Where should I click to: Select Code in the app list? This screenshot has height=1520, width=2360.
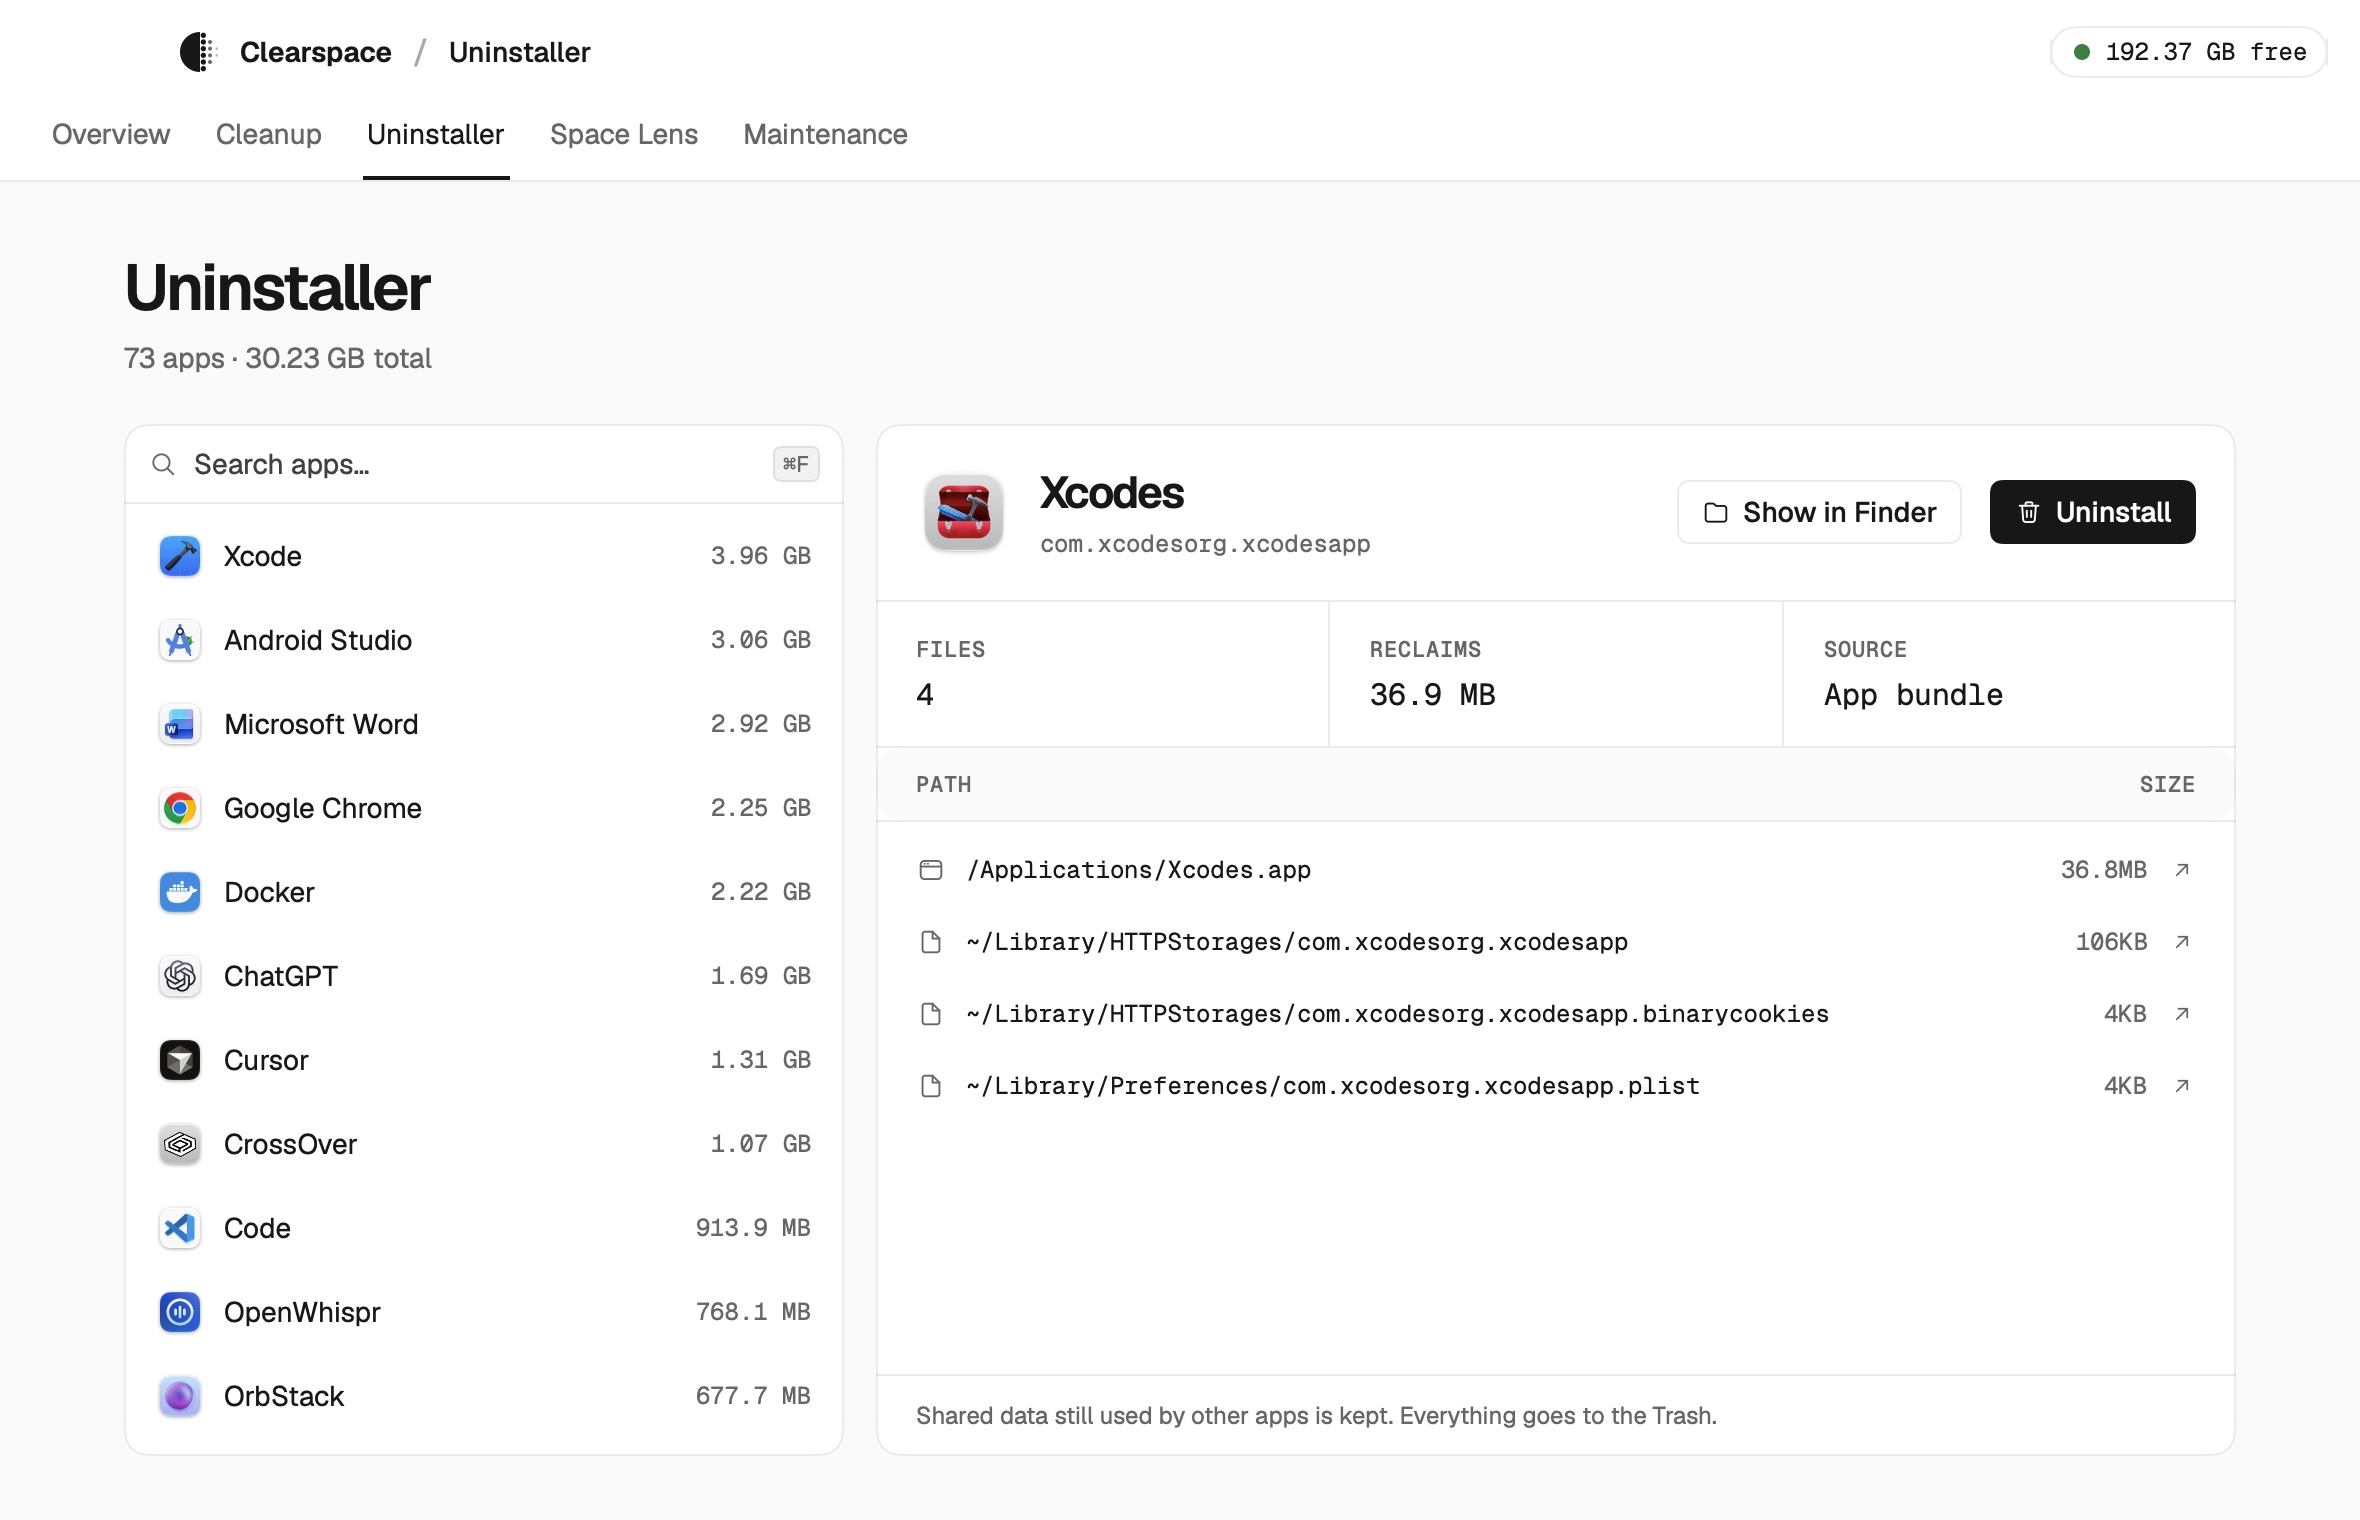point(484,1228)
